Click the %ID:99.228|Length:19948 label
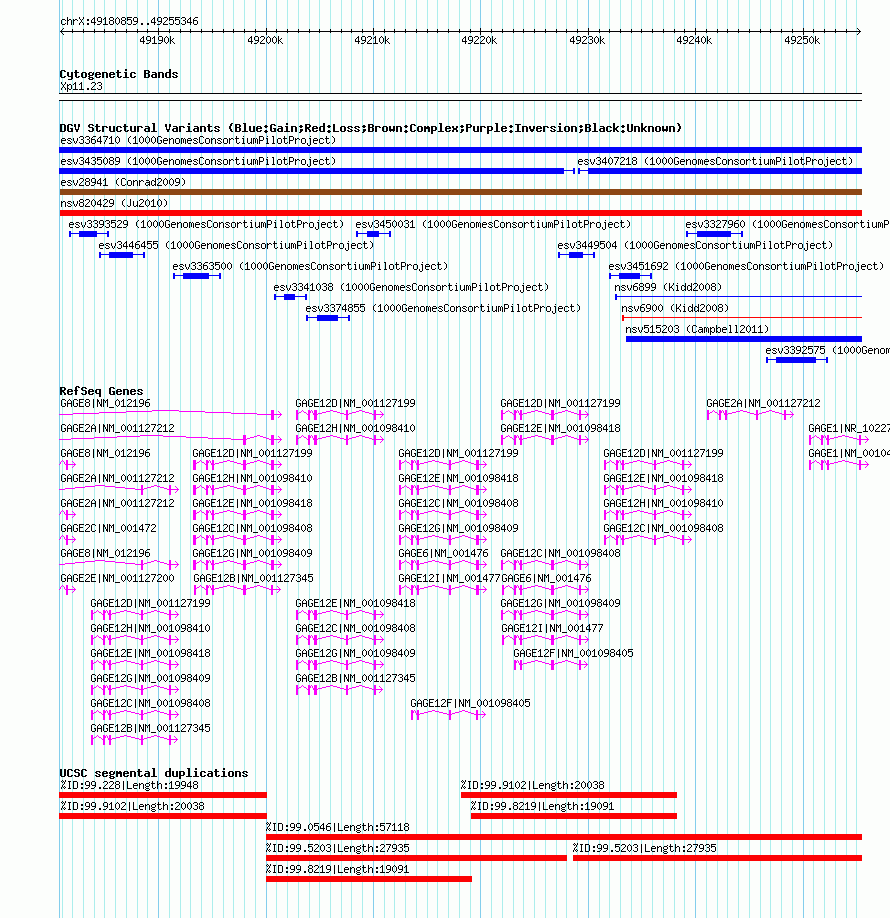This screenshot has width=890, height=918. point(129,786)
